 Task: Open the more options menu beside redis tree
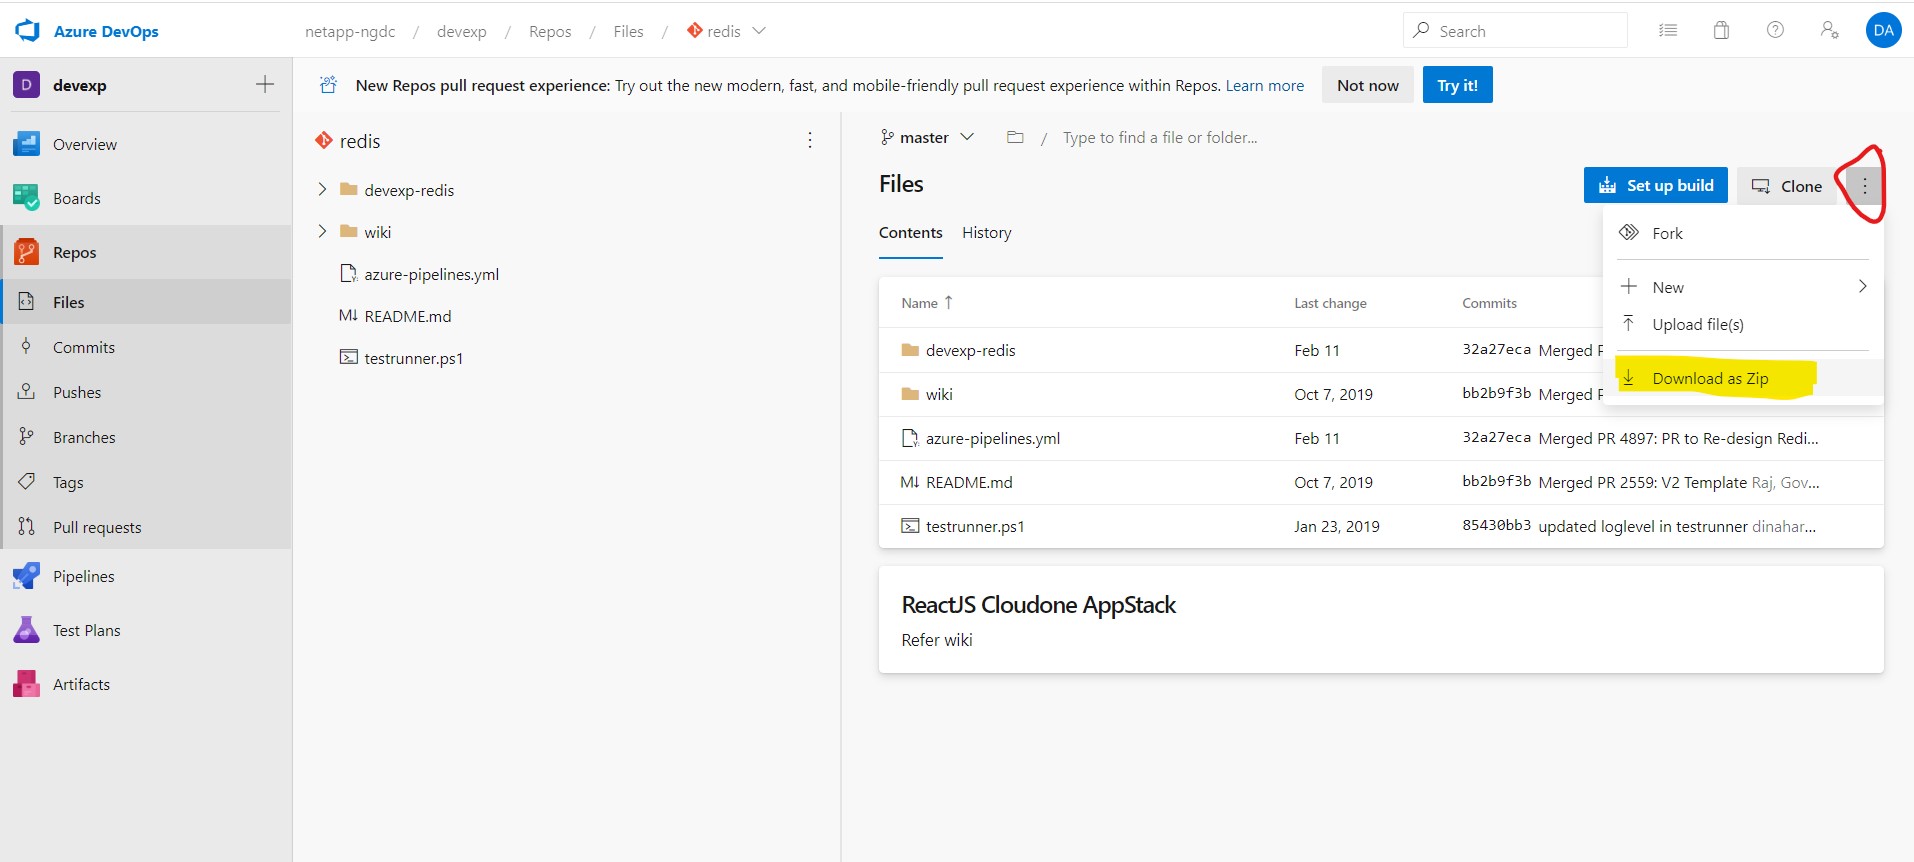click(810, 141)
